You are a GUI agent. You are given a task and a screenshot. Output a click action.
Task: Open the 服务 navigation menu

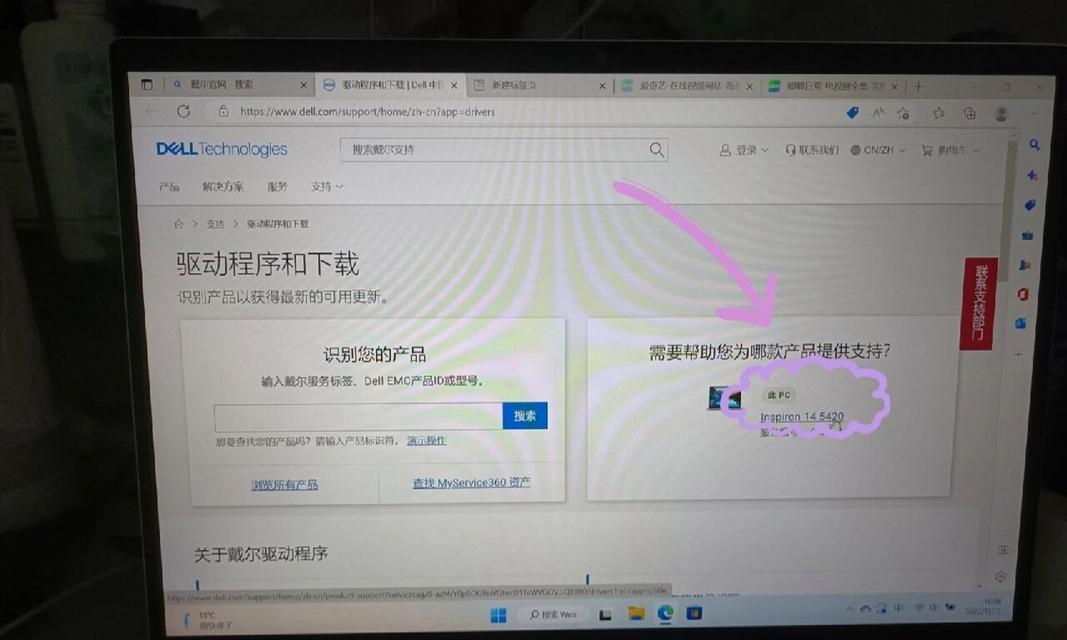(x=277, y=186)
